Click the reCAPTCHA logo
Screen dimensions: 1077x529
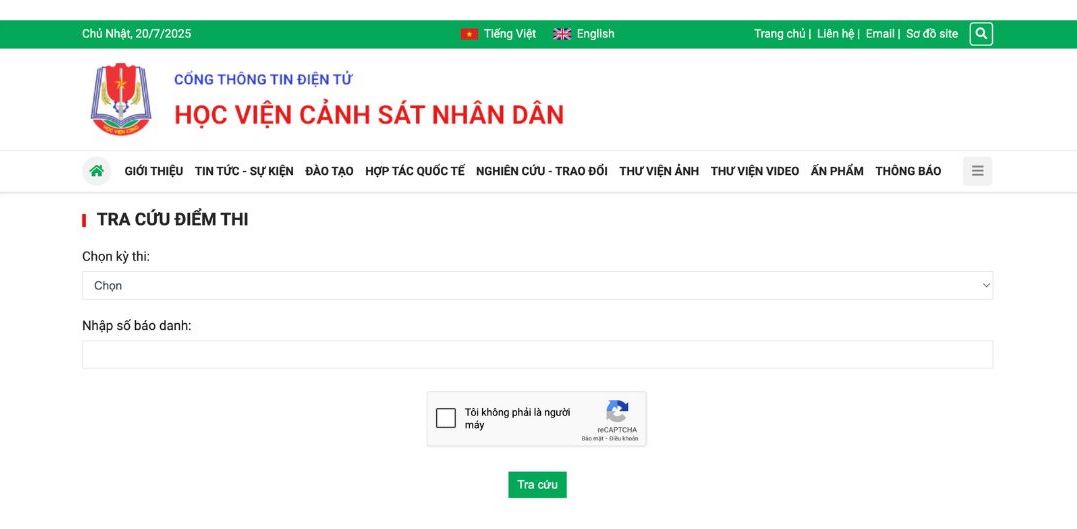(617, 412)
